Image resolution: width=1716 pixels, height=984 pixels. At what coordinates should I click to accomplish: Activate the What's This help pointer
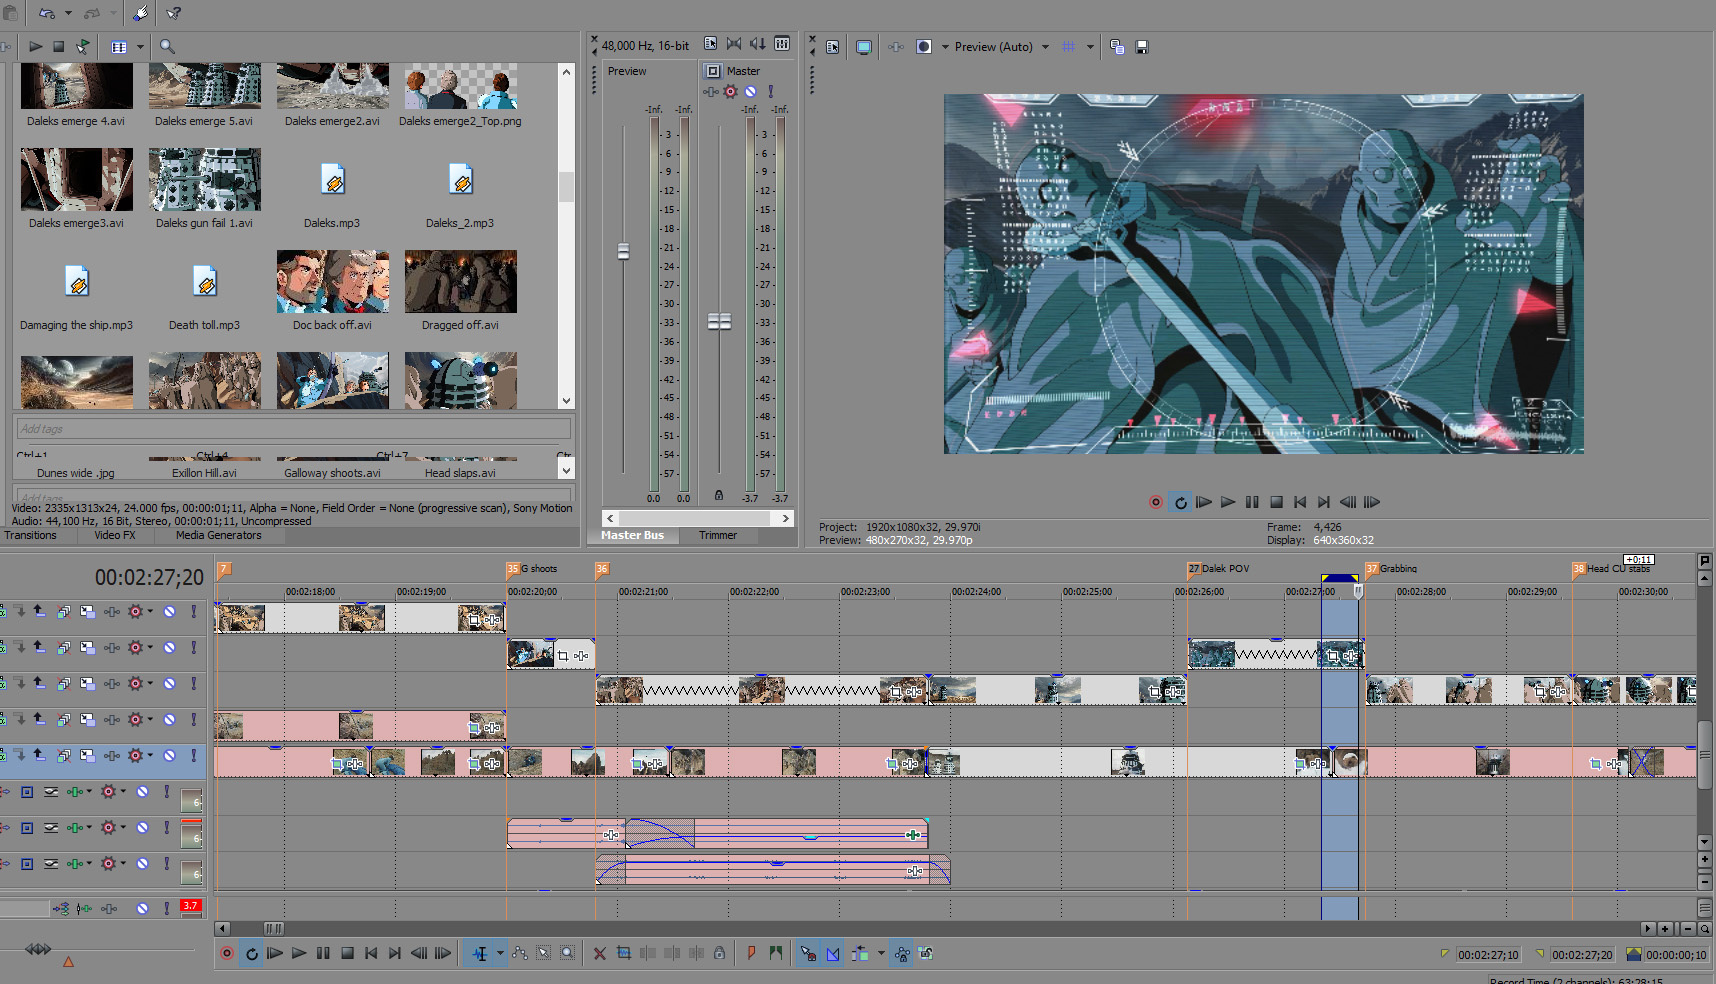(174, 13)
